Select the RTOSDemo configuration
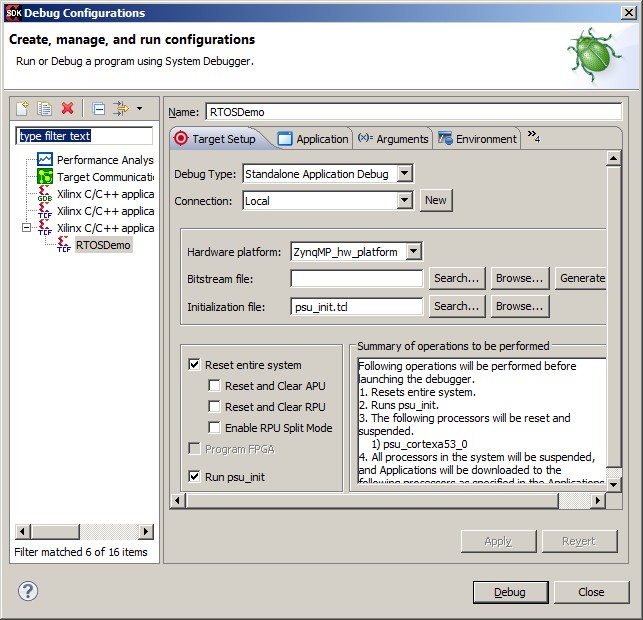 click(103, 245)
